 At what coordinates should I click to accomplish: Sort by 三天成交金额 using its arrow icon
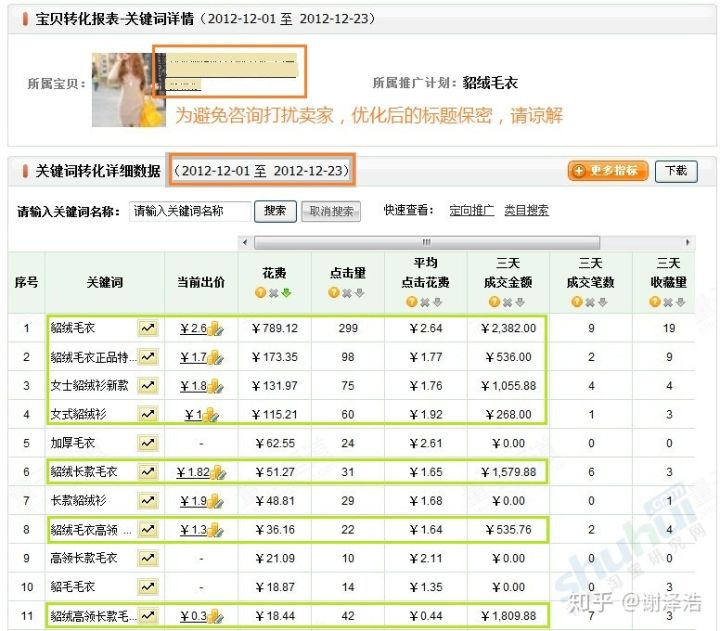(521, 303)
